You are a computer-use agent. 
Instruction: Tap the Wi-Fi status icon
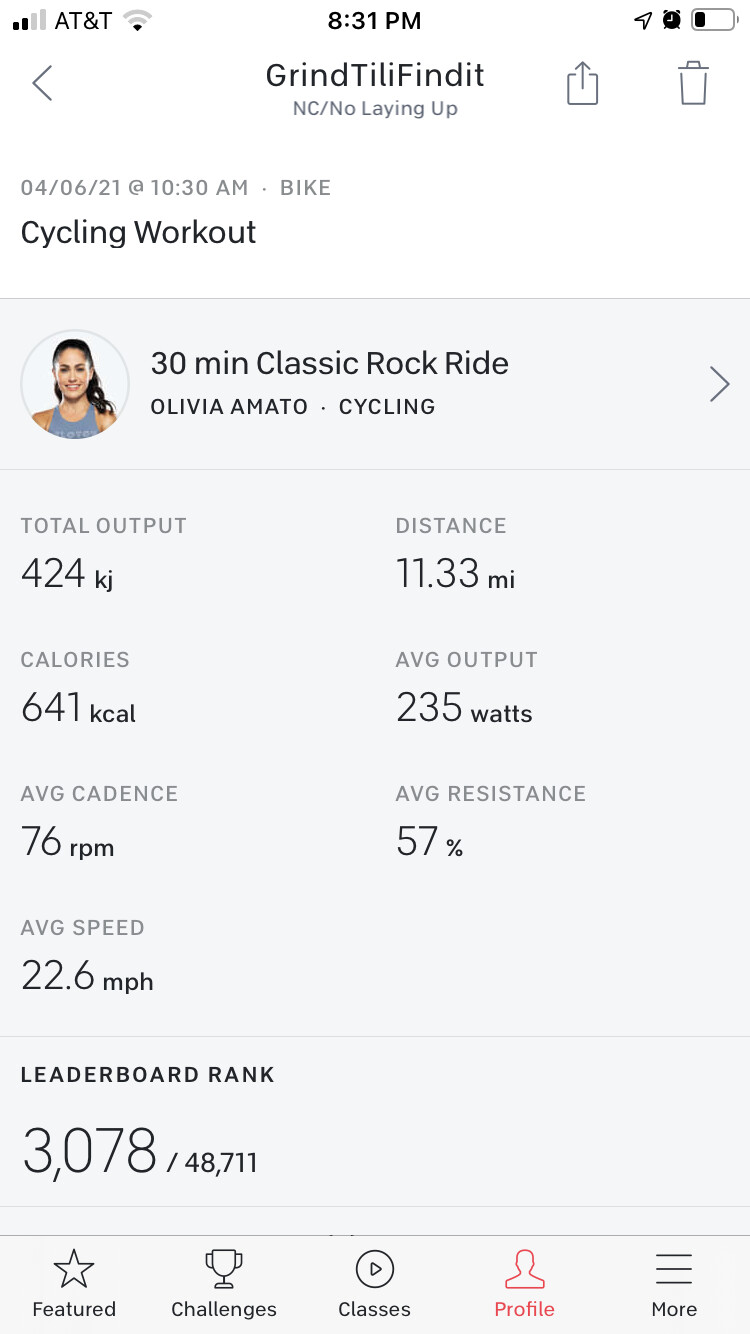137,20
